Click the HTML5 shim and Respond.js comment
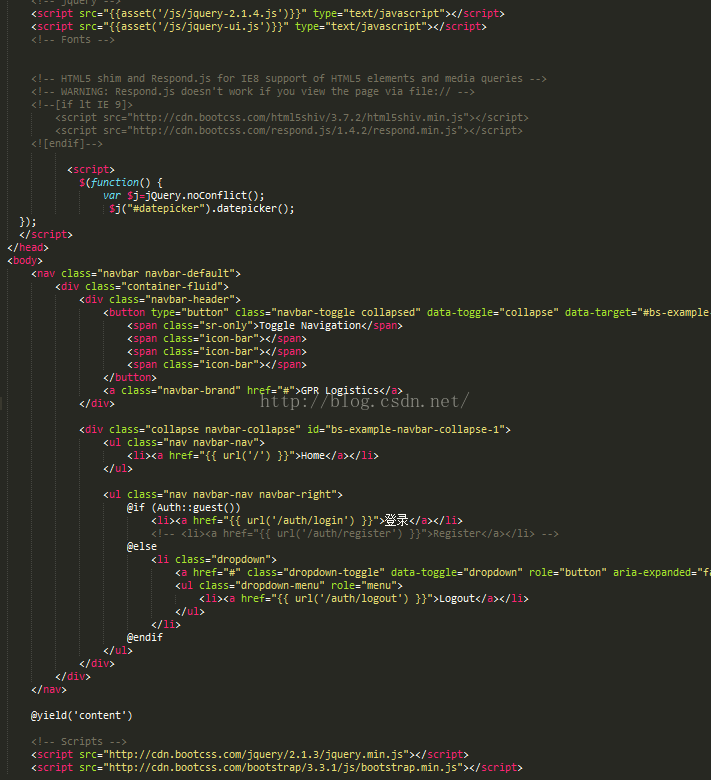 289,79
